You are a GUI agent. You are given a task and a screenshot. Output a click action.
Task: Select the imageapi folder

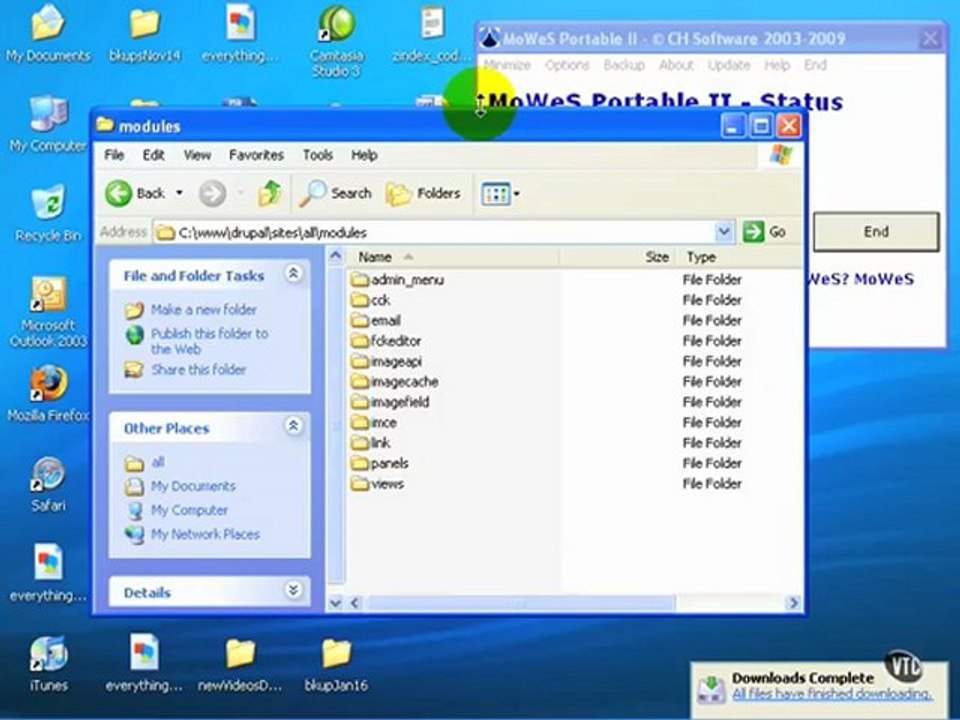pyautogui.click(x=386, y=361)
